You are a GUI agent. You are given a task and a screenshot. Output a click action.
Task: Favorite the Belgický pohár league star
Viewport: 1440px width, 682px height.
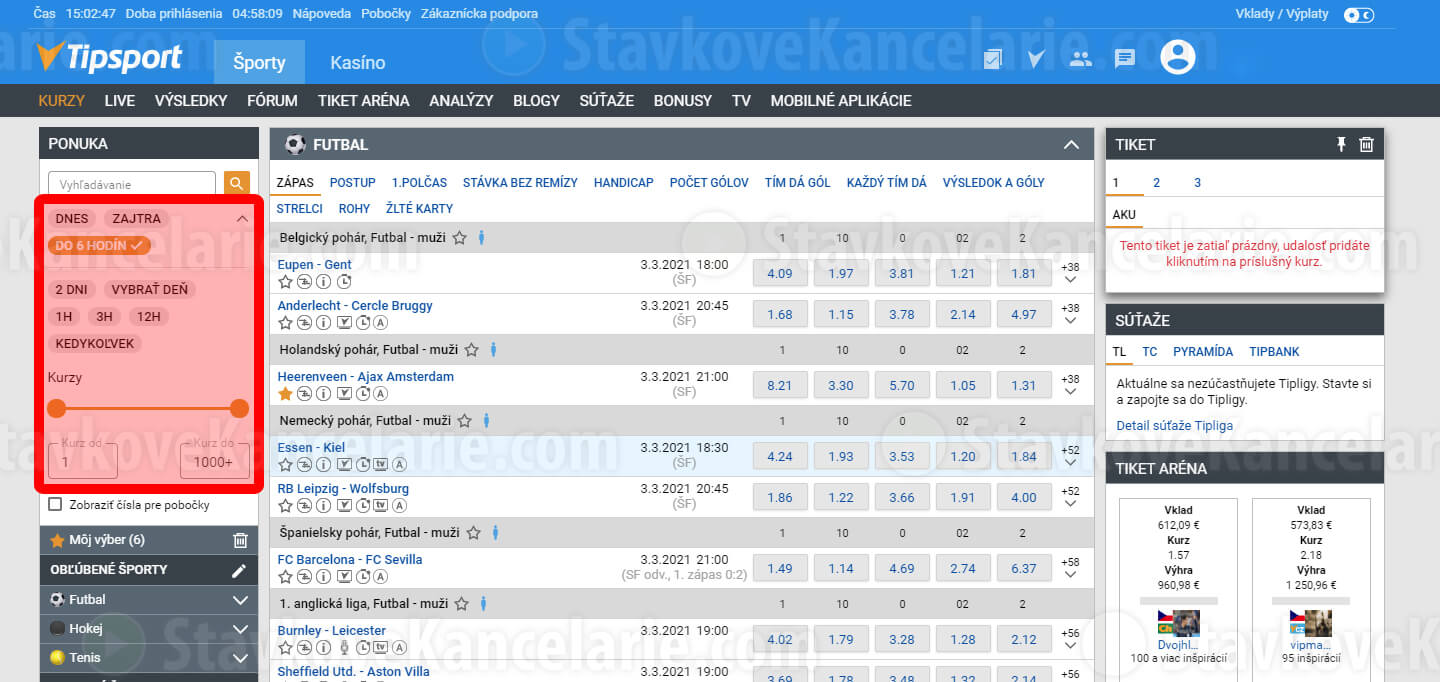pyautogui.click(x=459, y=238)
